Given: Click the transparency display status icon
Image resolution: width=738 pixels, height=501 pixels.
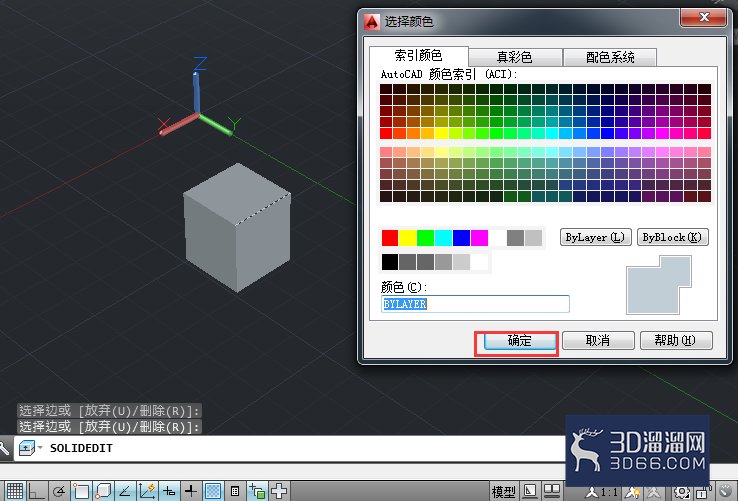Looking at the screenshot, I should (213, 491).
